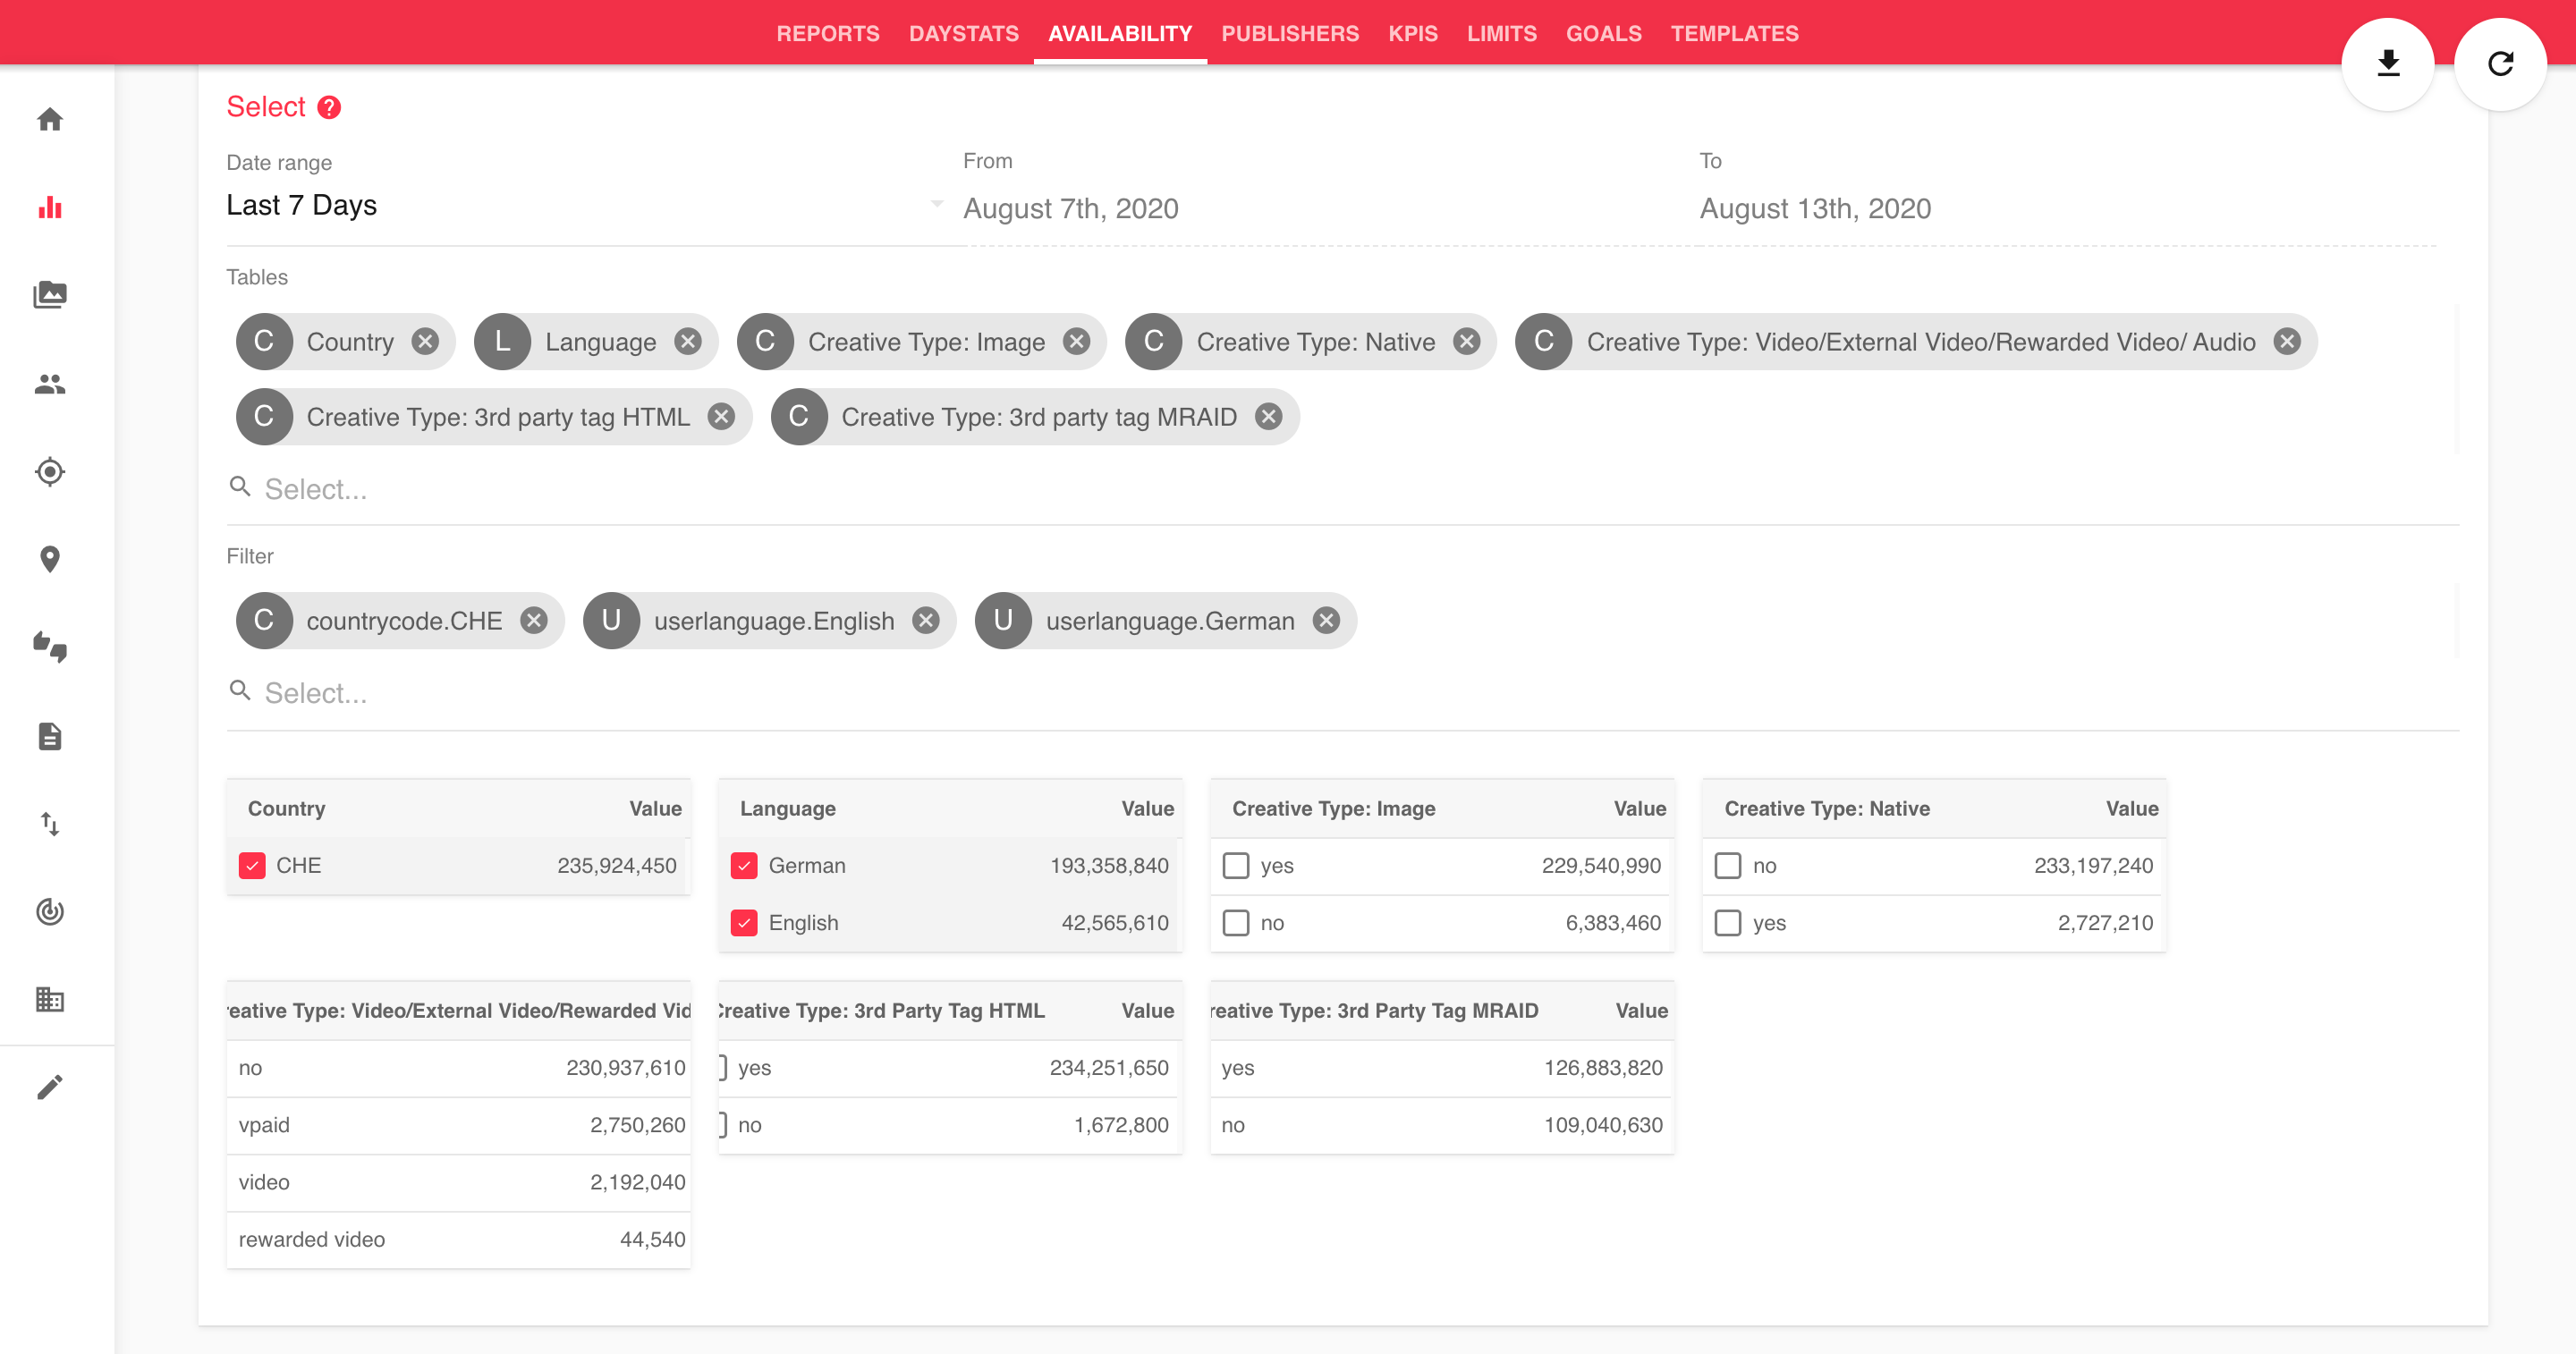Viewport: 2576px width, 1354px height.
Task: Check 'yes' in Creative Type: Image table
Action: (1236, 866)
